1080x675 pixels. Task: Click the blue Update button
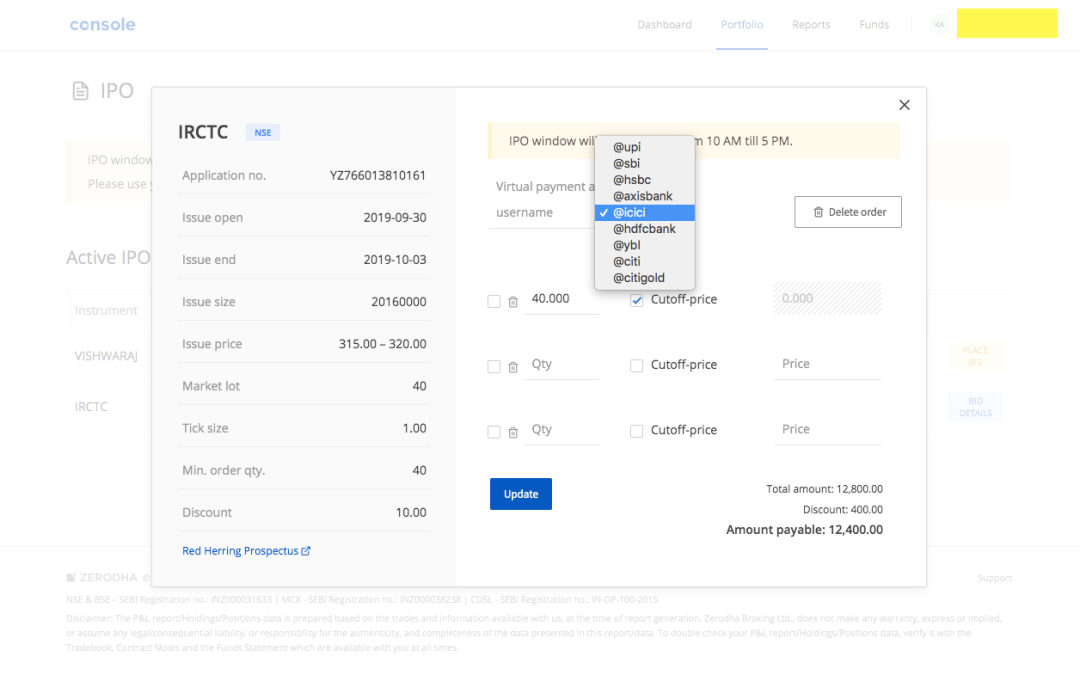pos(521,494)
